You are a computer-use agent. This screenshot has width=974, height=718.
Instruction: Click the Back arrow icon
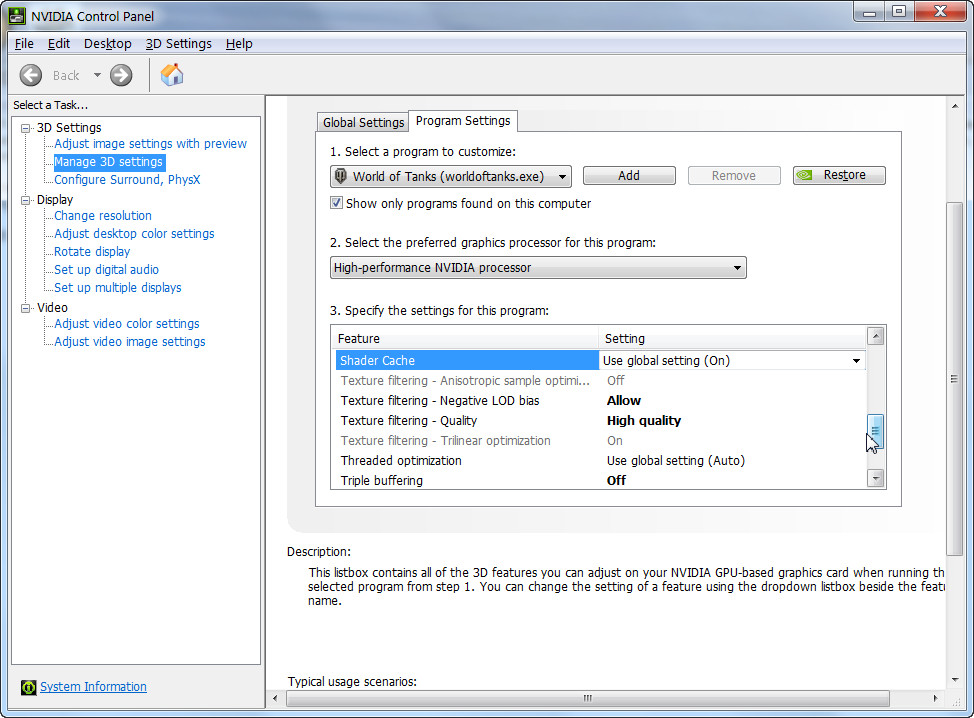[30, 75]
